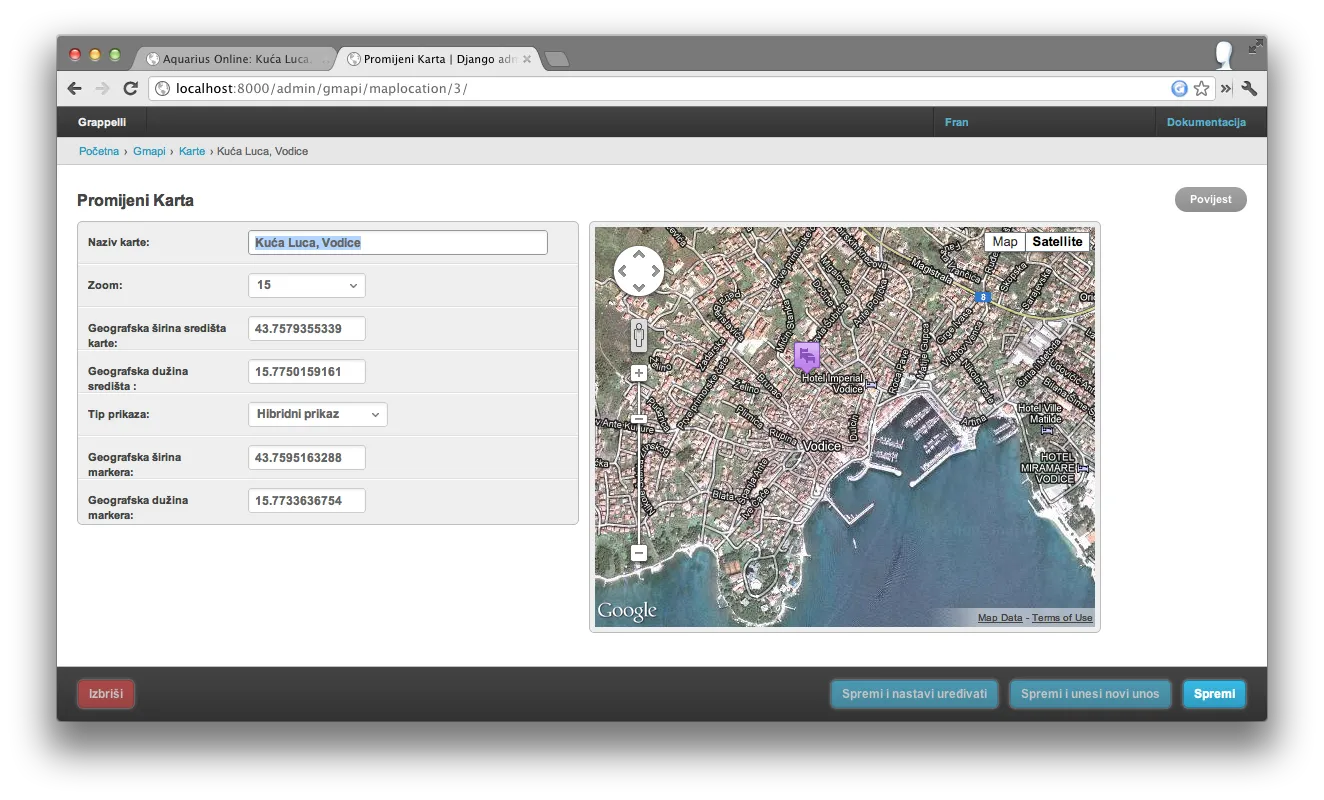
Task: Open the Zoom level dropdown
Action: tap(307, 286)
